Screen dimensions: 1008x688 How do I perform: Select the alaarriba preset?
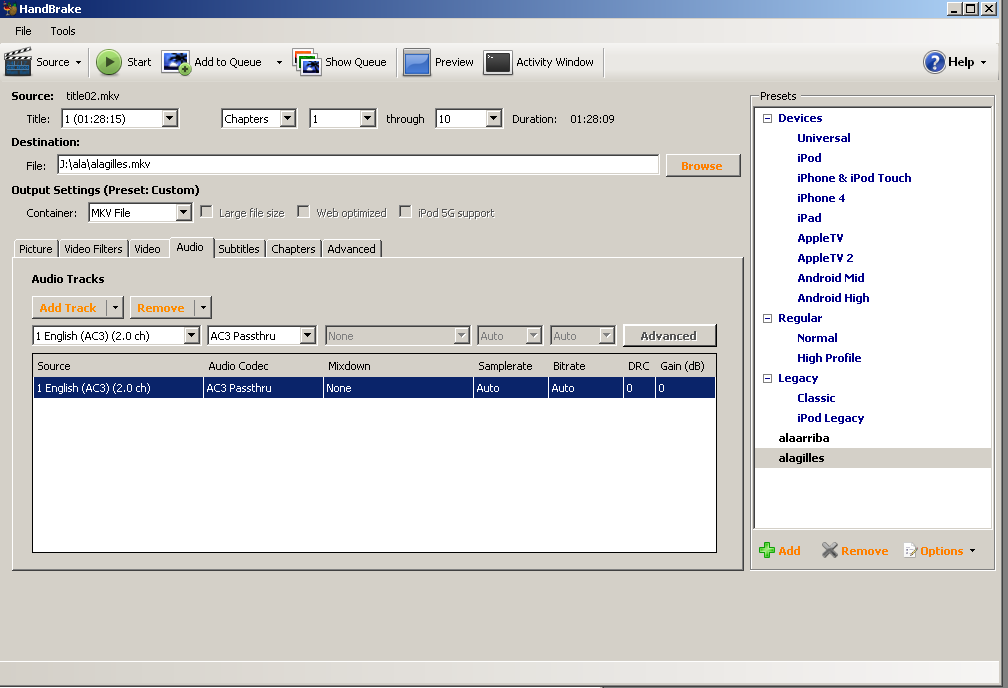click(x=804, y=438)
